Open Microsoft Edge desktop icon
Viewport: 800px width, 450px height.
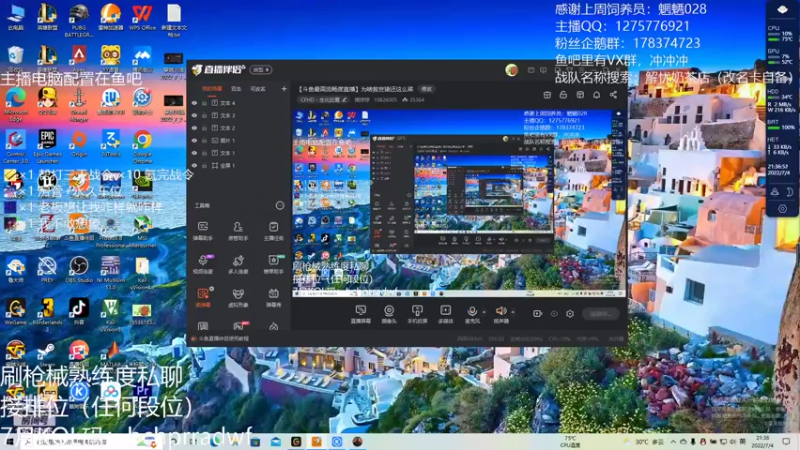(x=15, y=104)
